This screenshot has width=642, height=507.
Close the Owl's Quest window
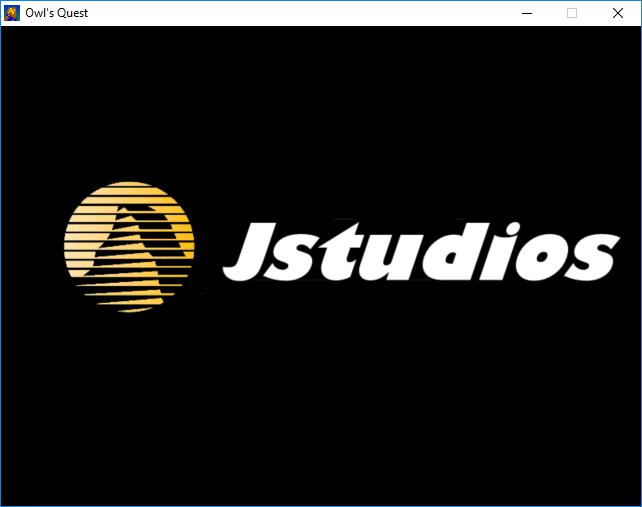pos(618,13)
